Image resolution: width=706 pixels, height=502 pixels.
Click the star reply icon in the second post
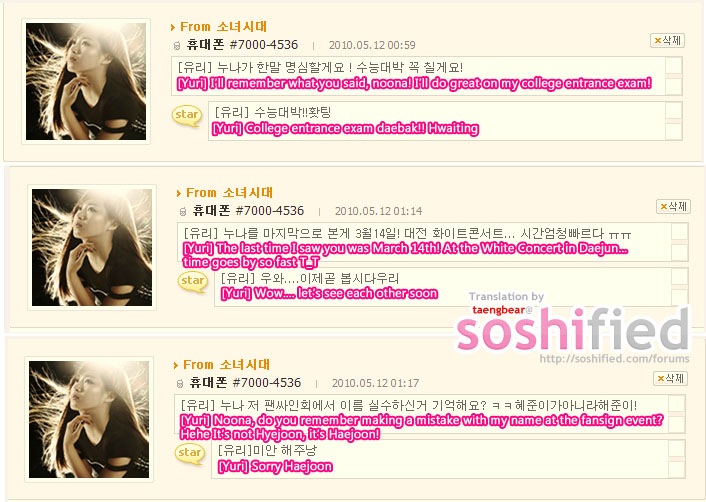point(193,281)
